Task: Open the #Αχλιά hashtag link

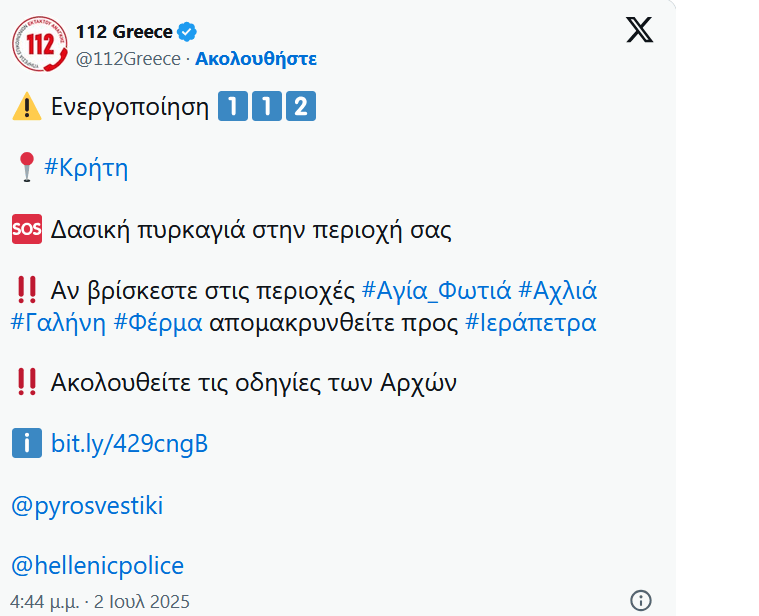Action: (x=557, y=291)
